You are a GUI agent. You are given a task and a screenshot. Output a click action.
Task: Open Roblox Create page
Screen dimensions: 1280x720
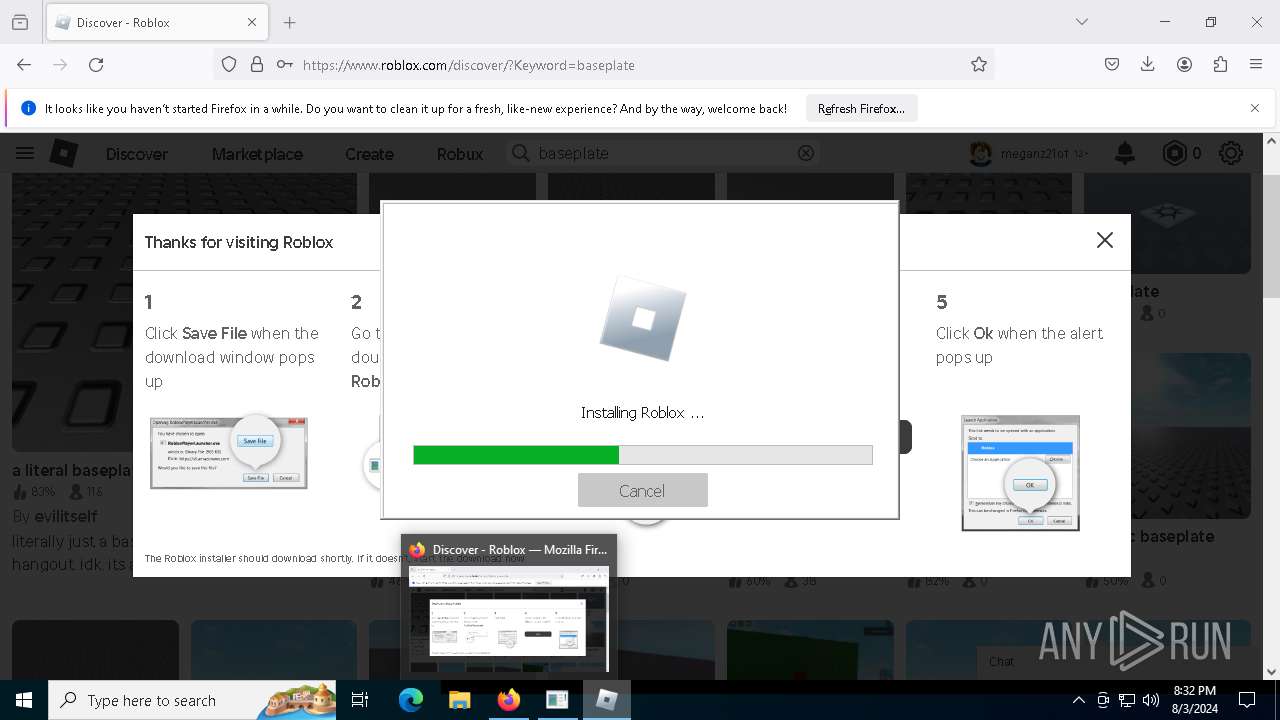[x=369, y=154]
